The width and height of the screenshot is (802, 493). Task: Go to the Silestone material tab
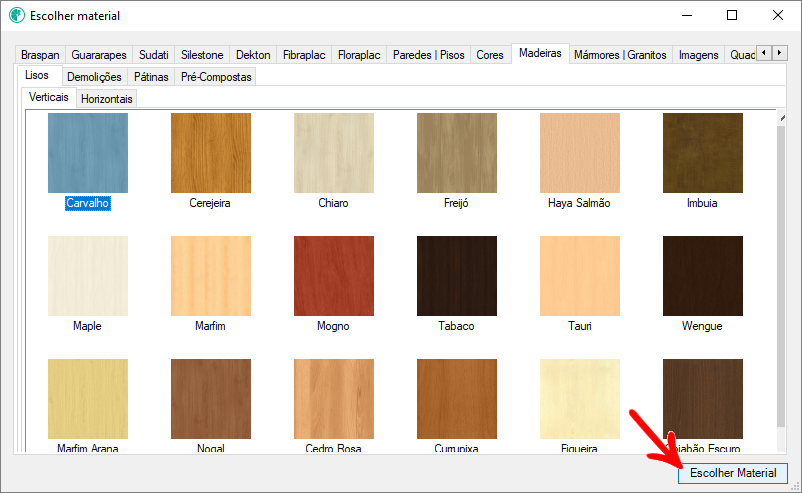coord(202,55)
